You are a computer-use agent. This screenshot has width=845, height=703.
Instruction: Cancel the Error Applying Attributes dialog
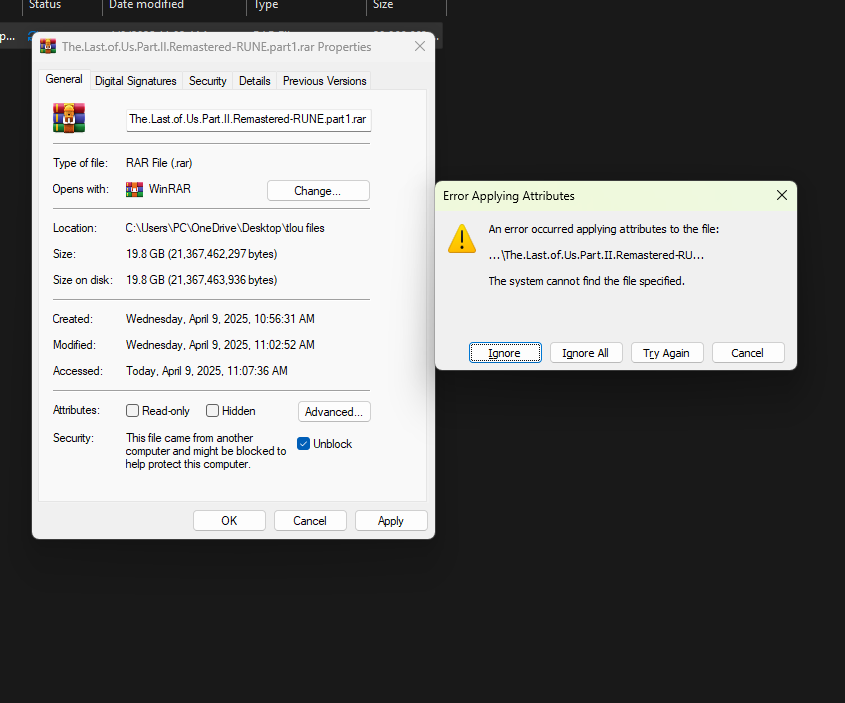pos(748,353)
